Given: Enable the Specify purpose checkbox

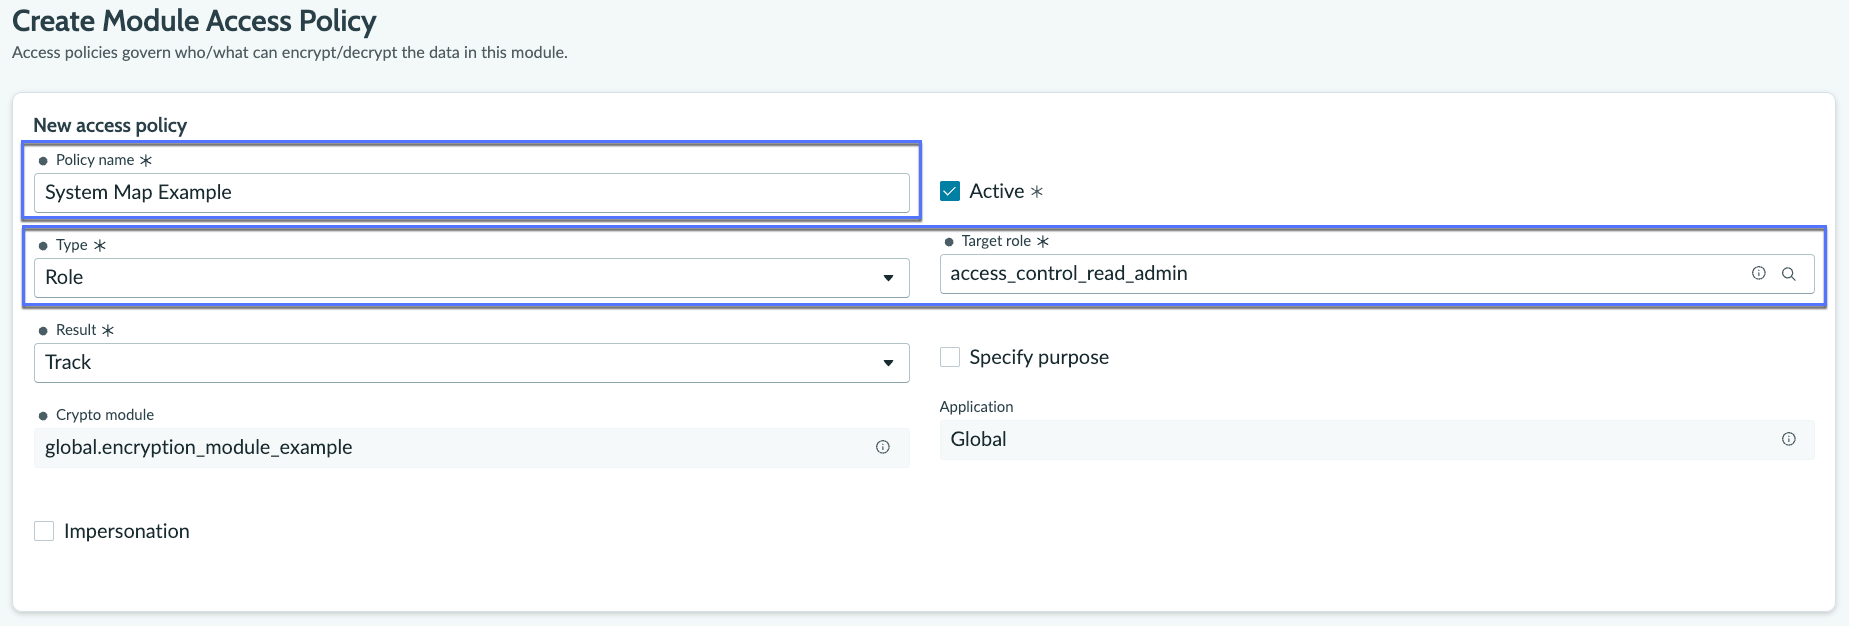Looking at the screenshot, I should coord(950,357).
